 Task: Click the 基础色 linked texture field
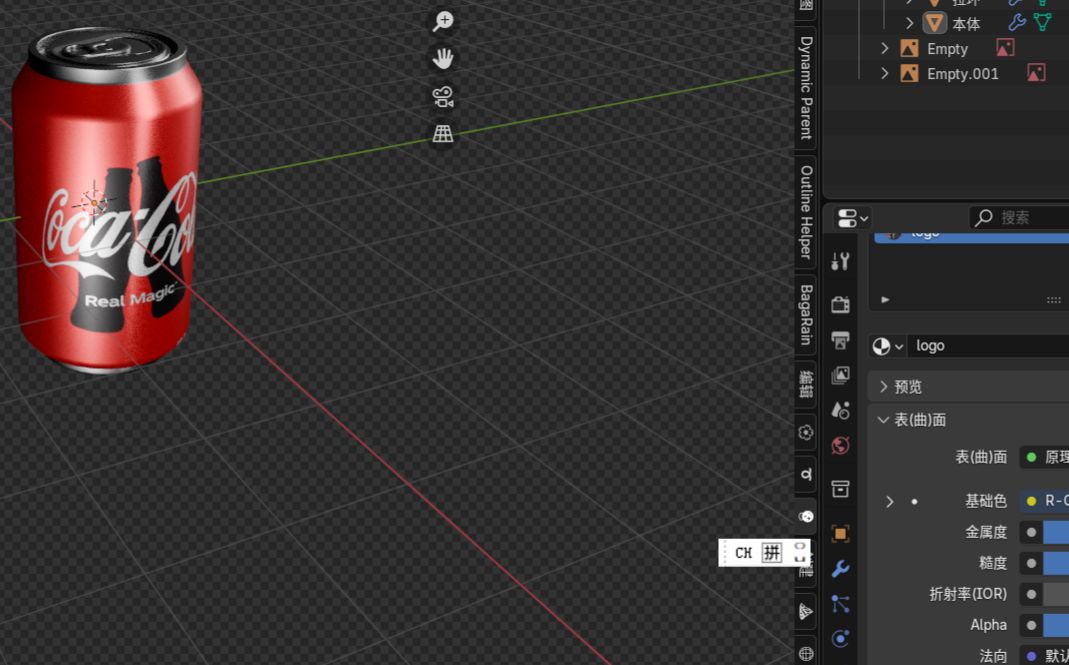(x=1044, y=501)
